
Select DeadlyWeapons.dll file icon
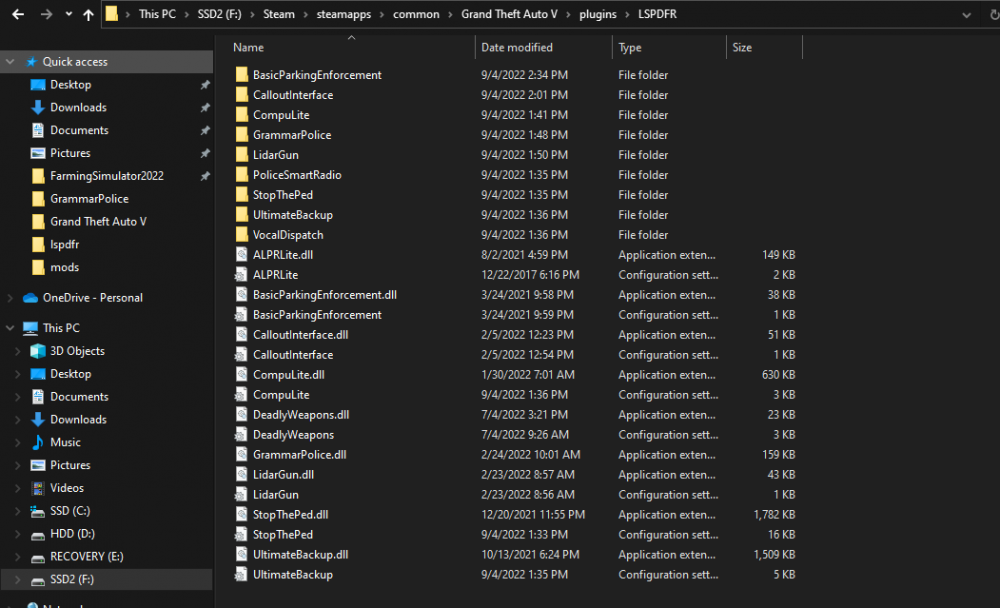[x=241, y=415]
